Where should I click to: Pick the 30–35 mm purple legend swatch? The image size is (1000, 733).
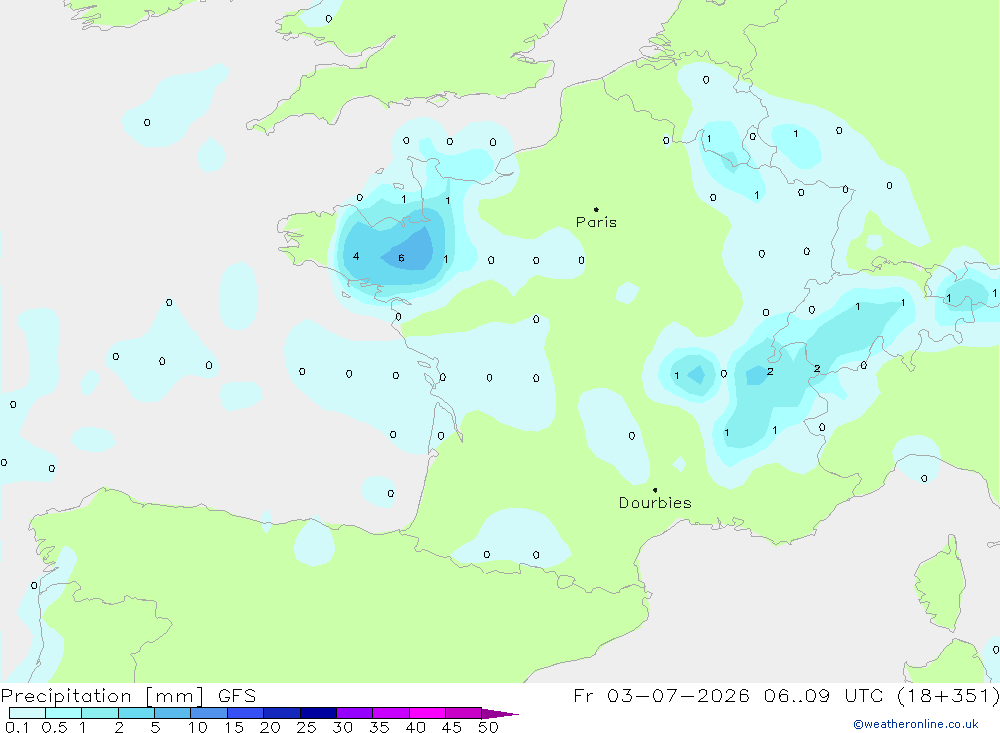[x=355, y=713]
